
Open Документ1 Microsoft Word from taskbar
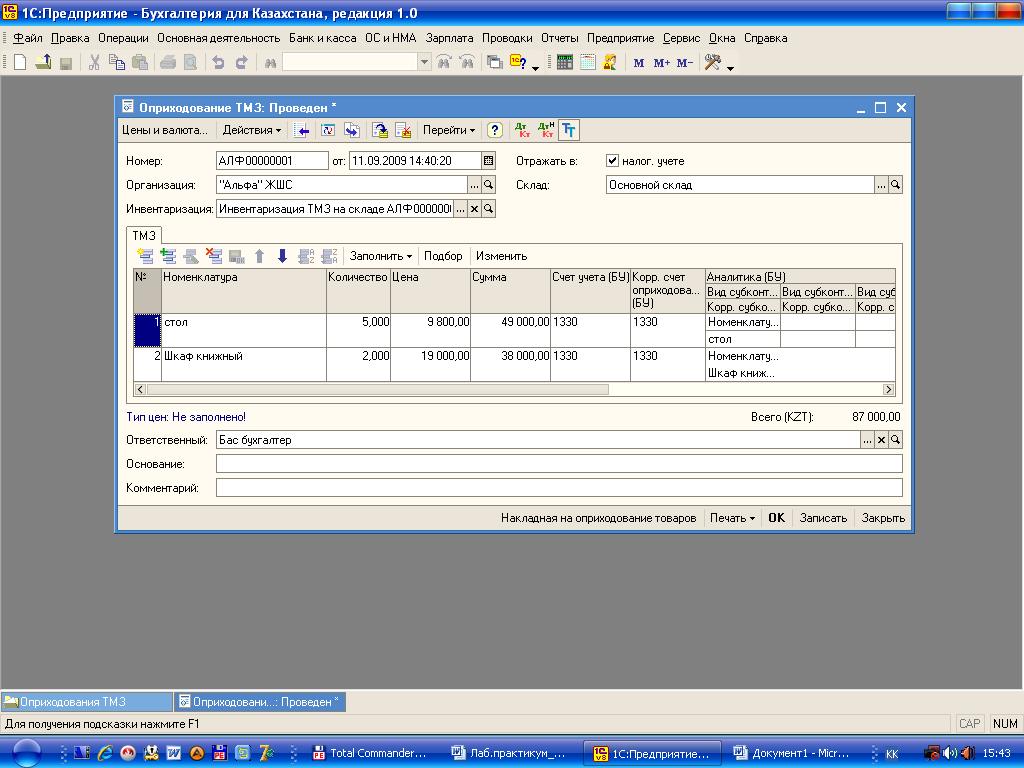click(791, 753)
